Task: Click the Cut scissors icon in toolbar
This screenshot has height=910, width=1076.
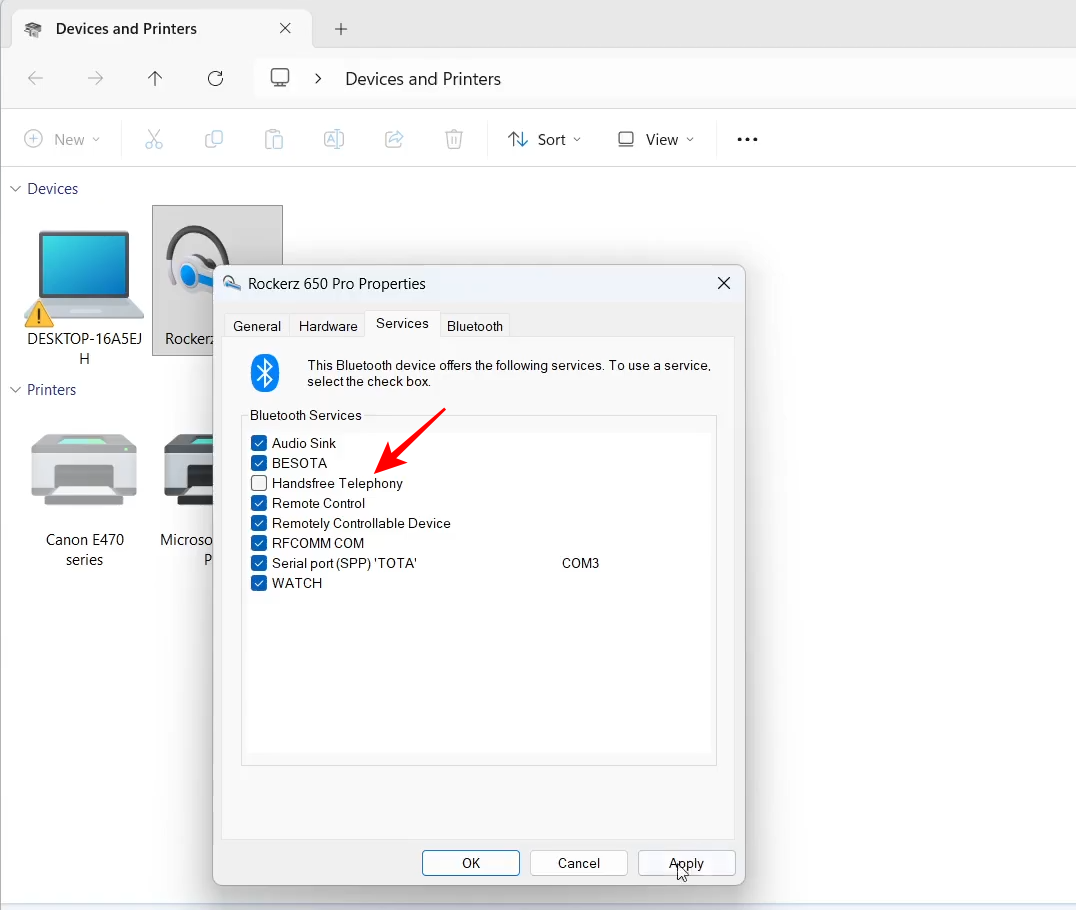Action: click(x=153, y=140)
